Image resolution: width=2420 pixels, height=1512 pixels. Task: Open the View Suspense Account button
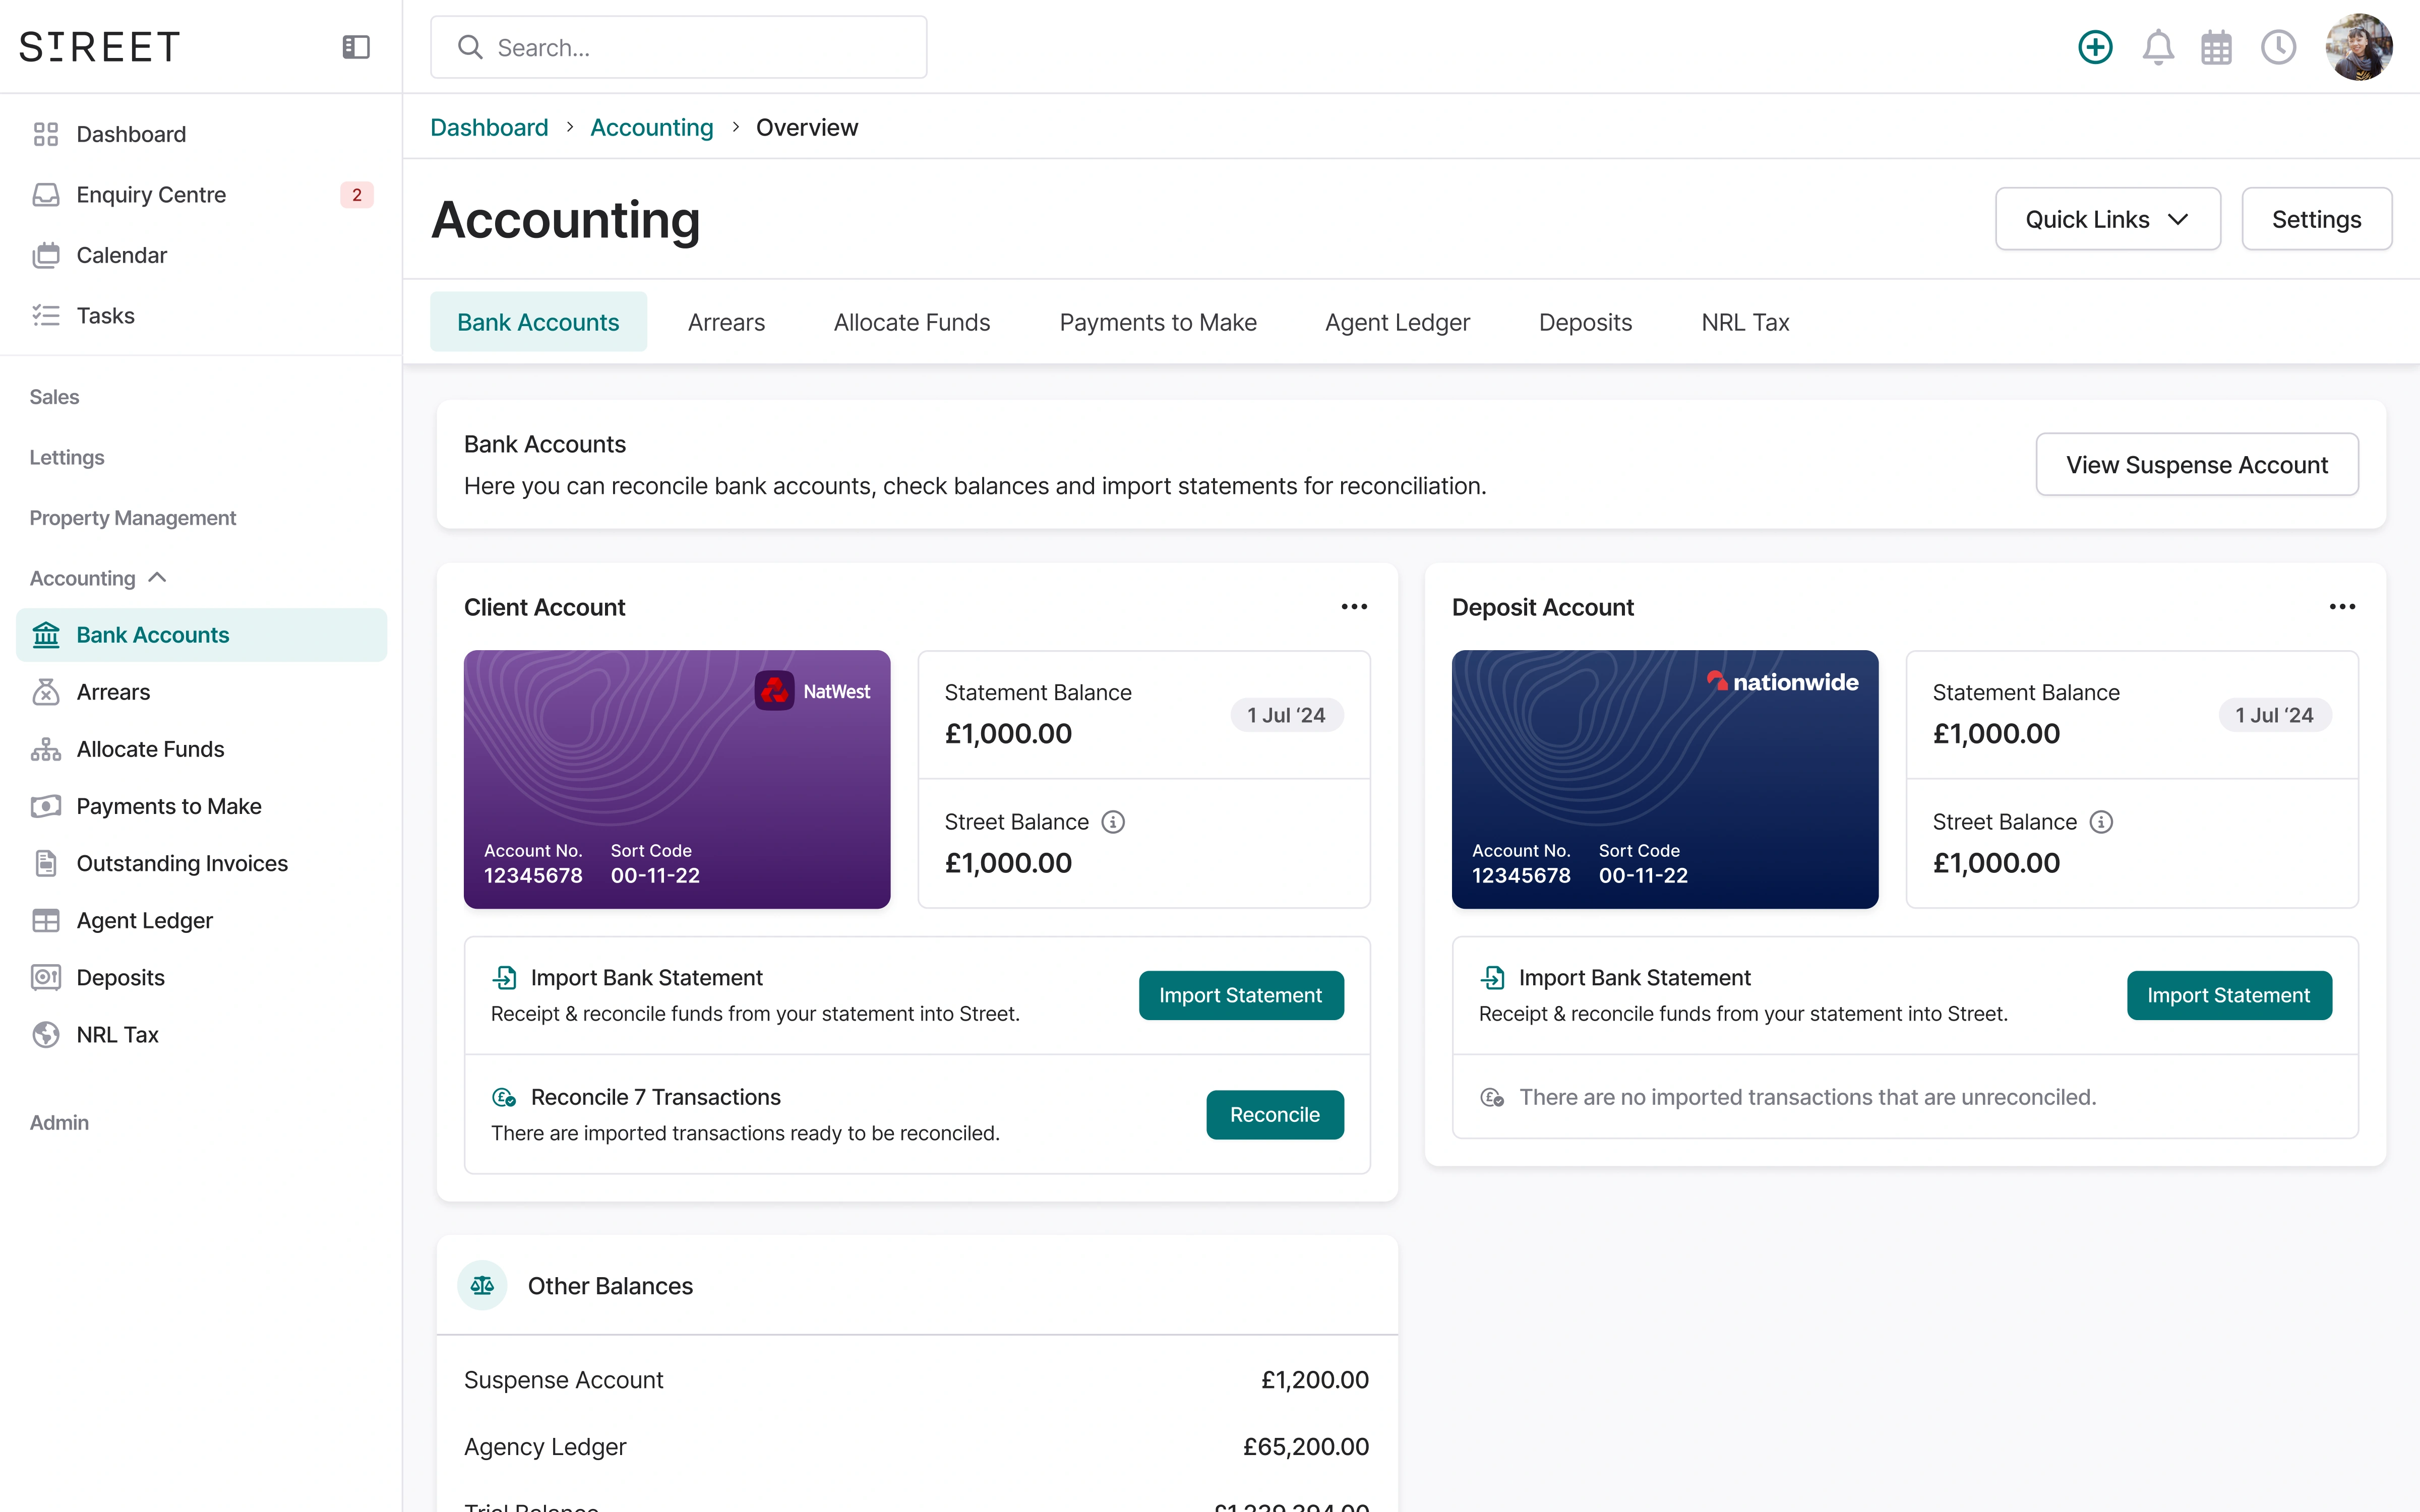point(2197,464)
